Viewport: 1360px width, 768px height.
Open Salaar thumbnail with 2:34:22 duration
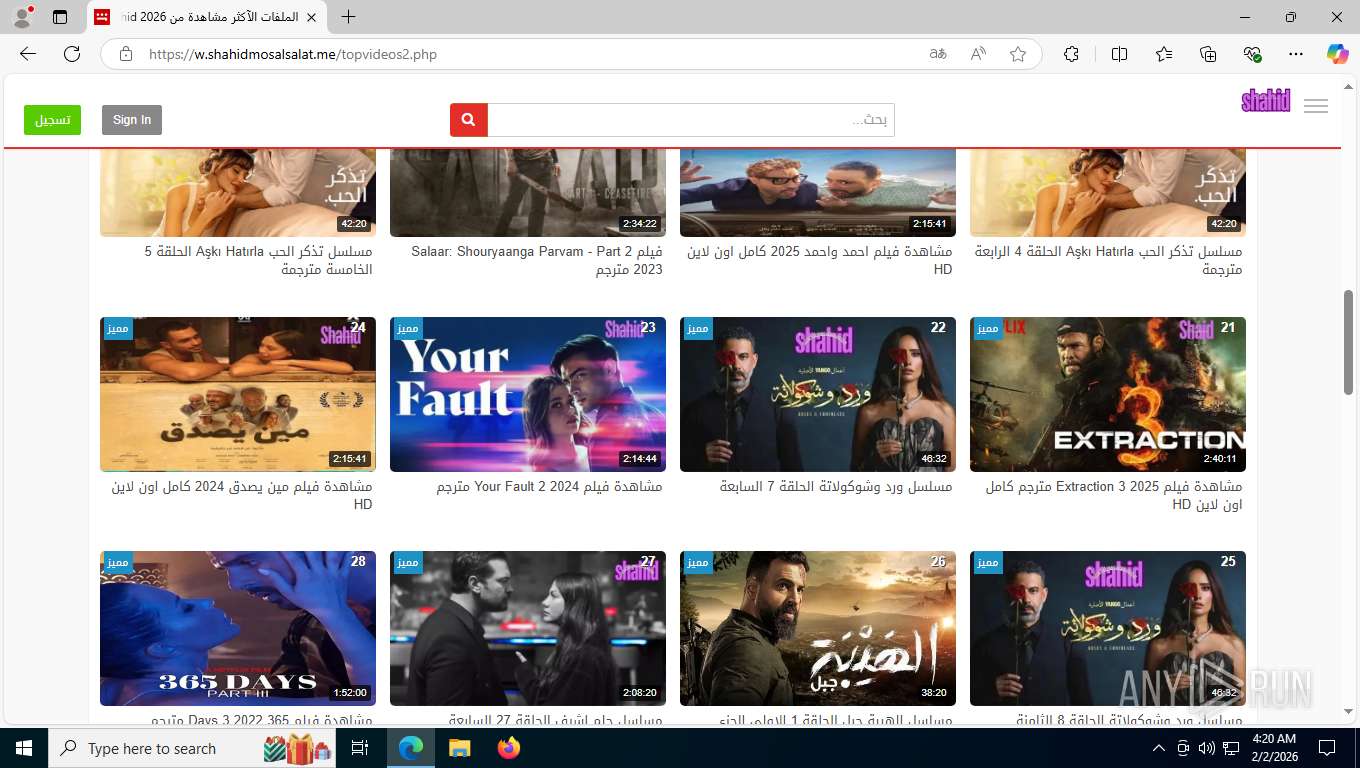tap(528, 193)
